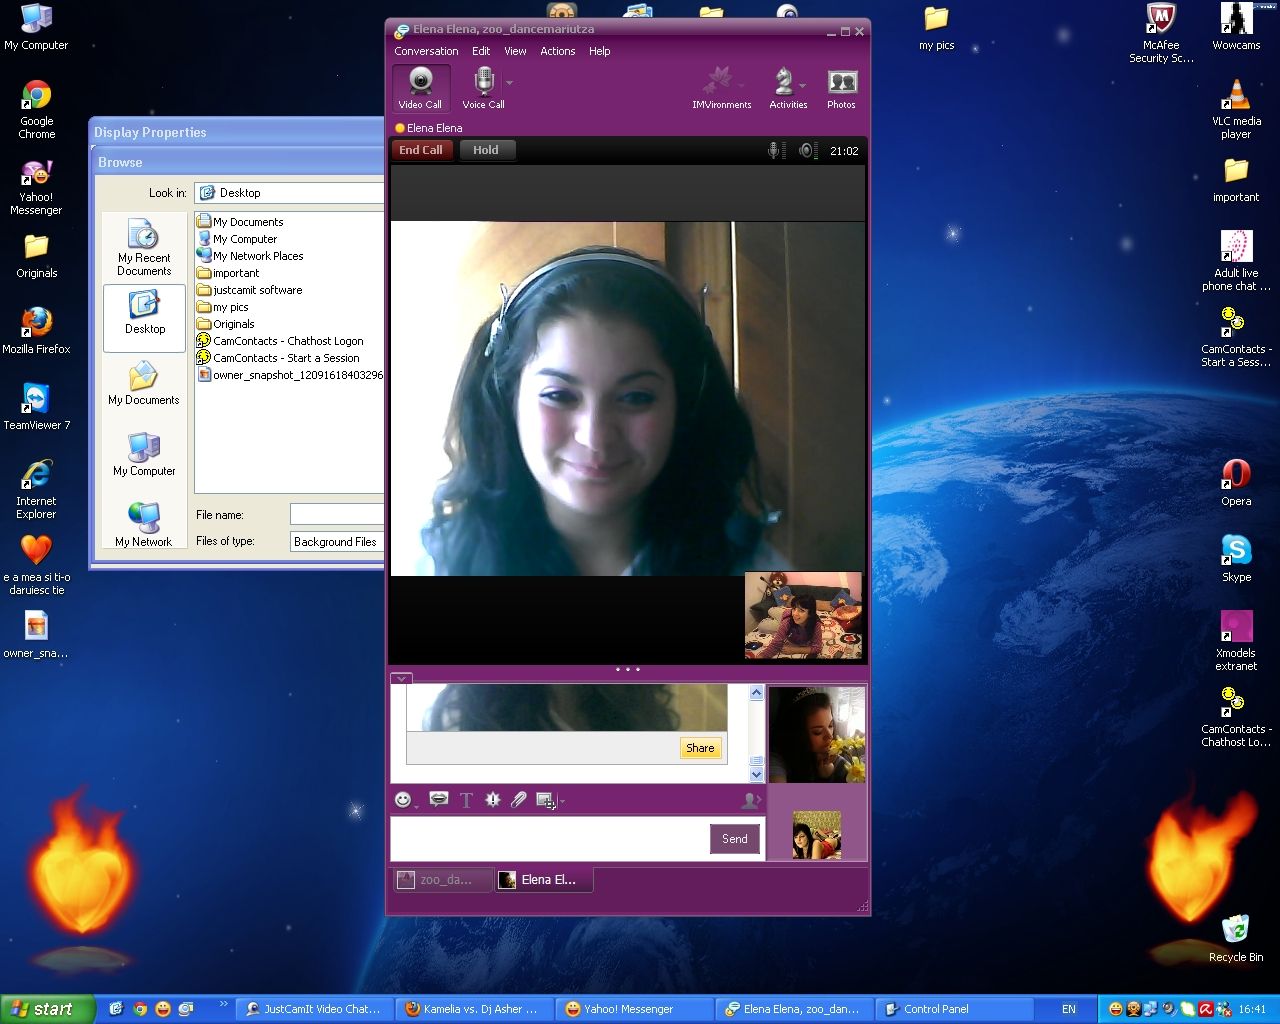Mute the microphone in call bar
This screenshot has height=1024, width=1280.
click(x=774, y=151)
